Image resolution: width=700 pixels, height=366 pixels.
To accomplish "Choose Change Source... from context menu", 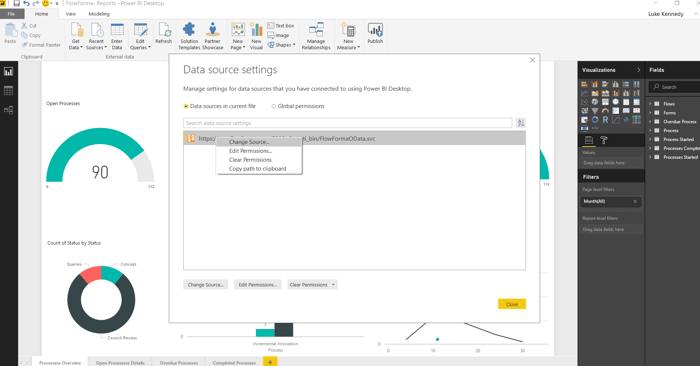I will pyautogui.click(x=259, y=142).
